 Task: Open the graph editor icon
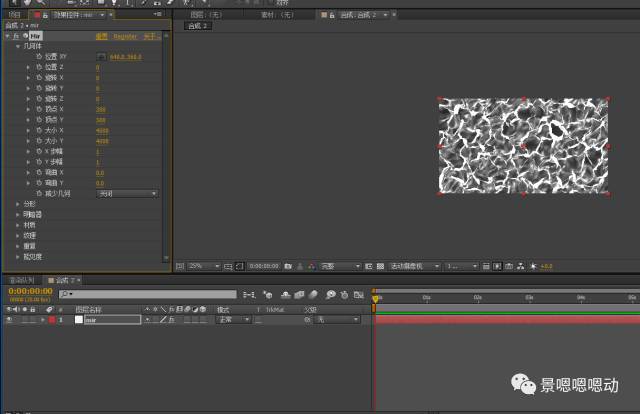pyautogui.click(x=359, y=295)
